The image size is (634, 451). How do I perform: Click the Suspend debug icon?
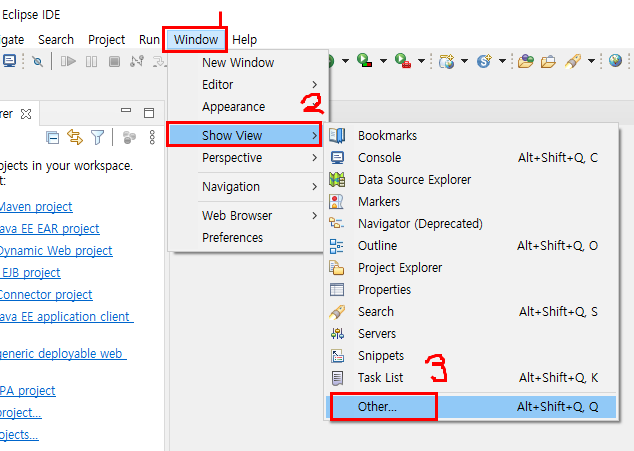[x=91, y=61]
